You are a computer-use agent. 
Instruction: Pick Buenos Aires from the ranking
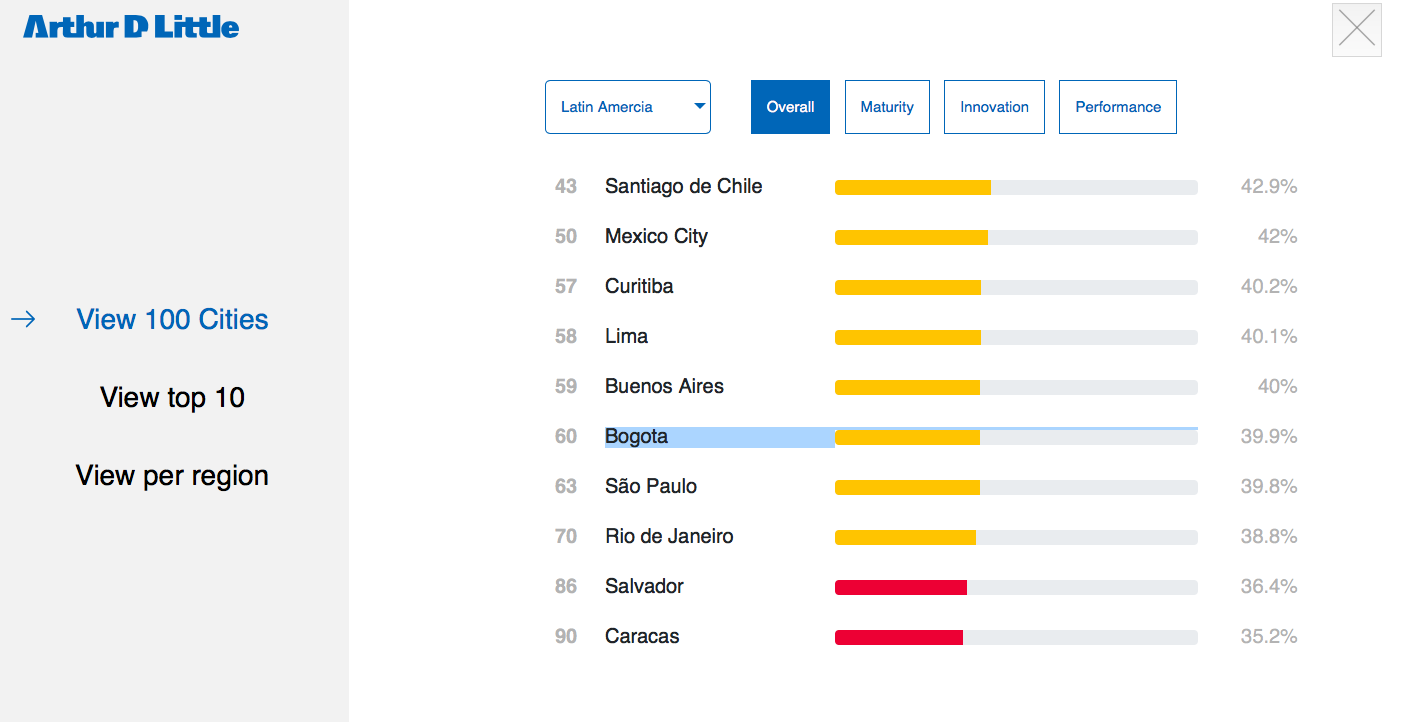(x=664, y=386)
